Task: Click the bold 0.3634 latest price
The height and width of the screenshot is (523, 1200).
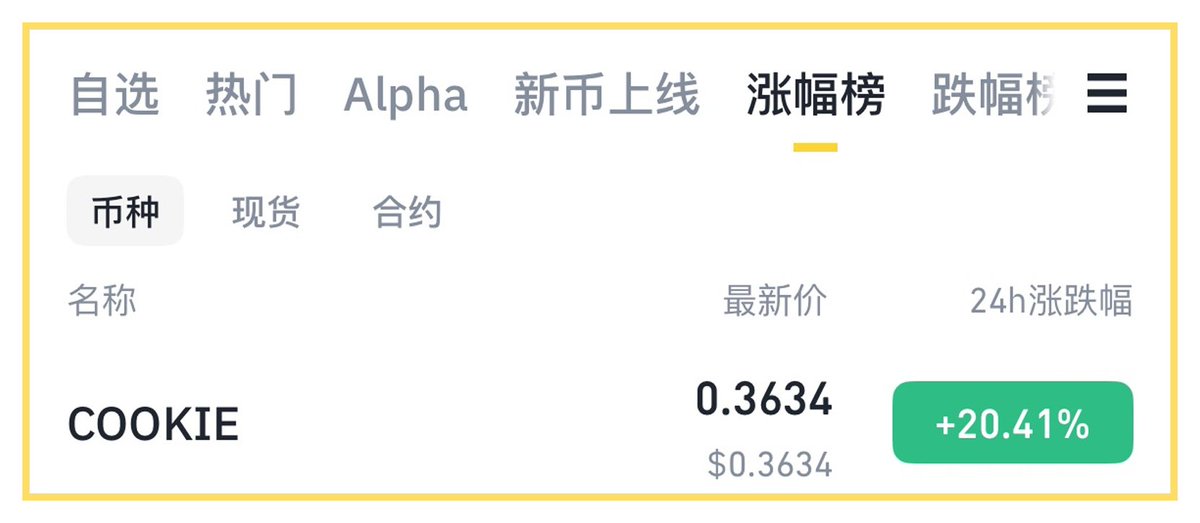Action: point(764,400)
